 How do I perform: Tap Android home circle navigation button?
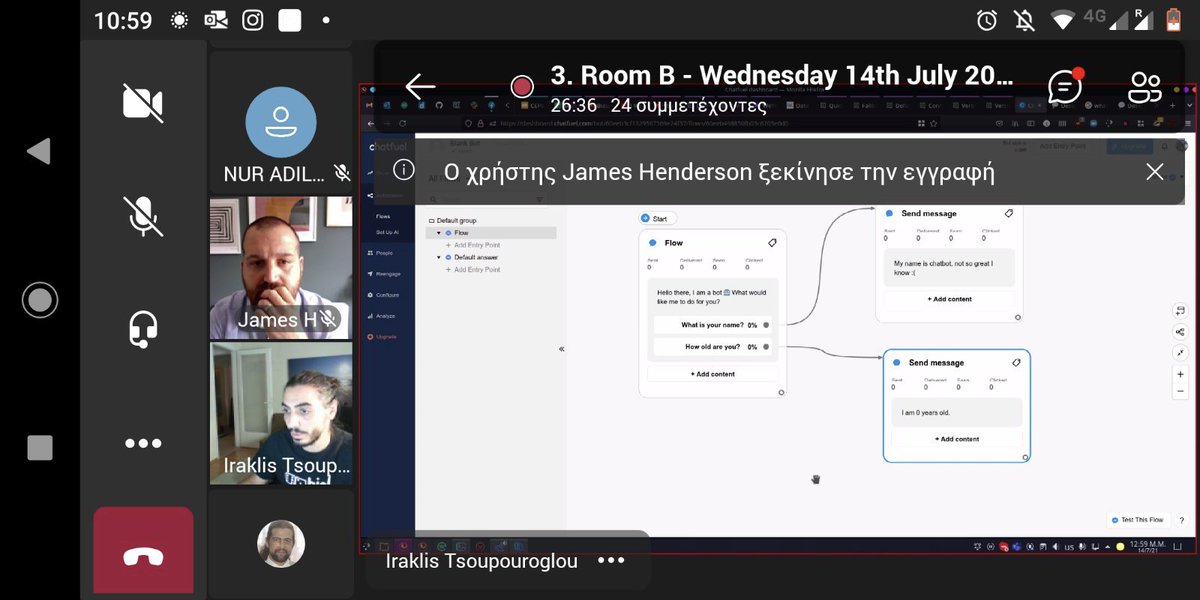[40, 299]
